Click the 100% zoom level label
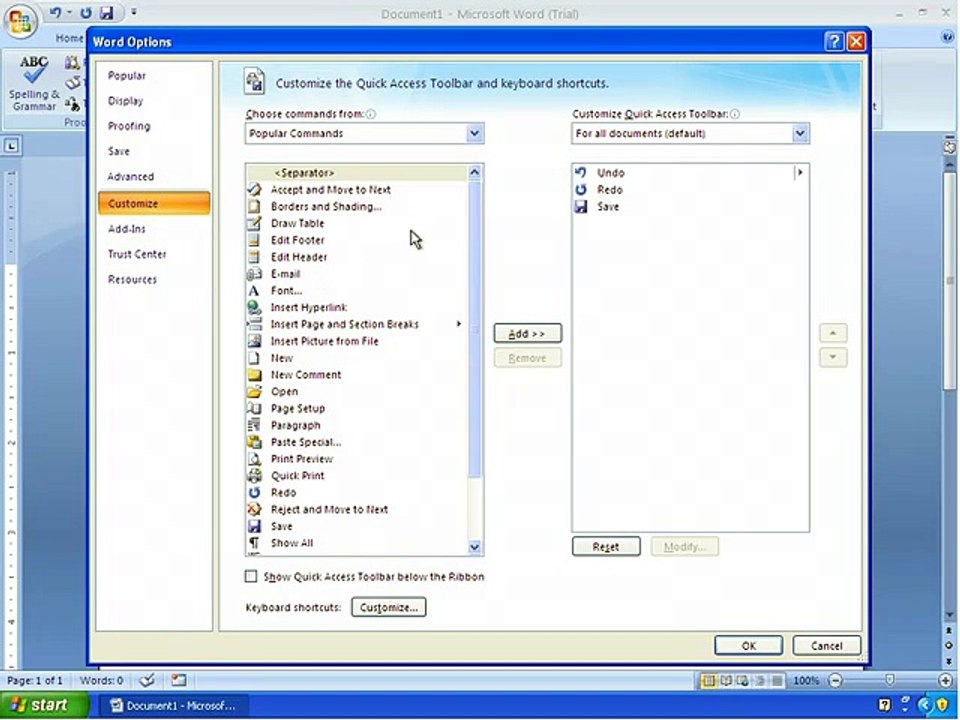 point(806,680)
